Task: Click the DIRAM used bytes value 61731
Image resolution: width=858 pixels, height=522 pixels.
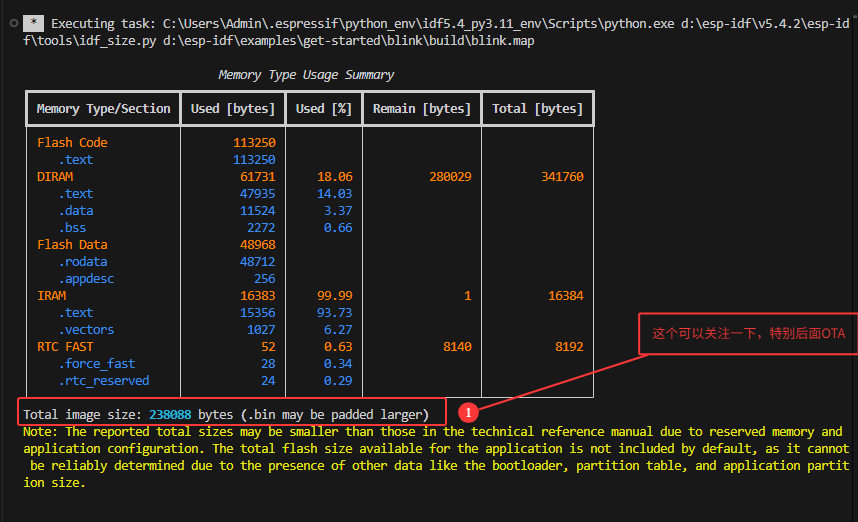Action: [x=258, y=176]
